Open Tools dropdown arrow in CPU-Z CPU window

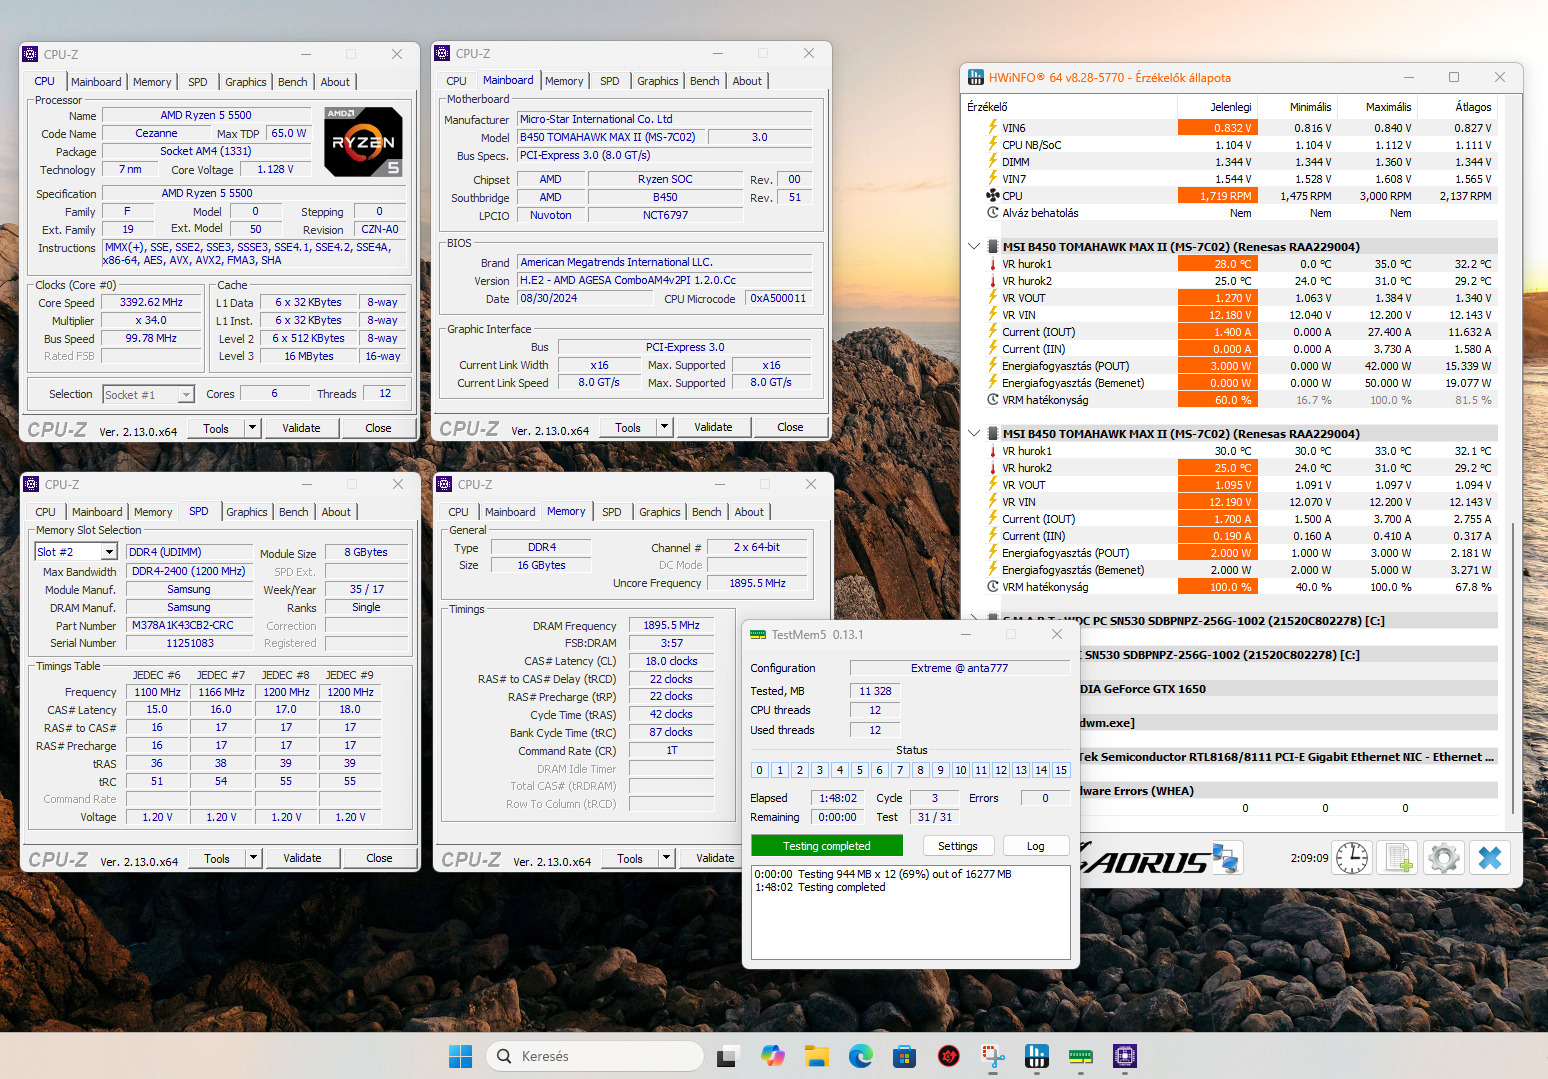coord(252,428)
